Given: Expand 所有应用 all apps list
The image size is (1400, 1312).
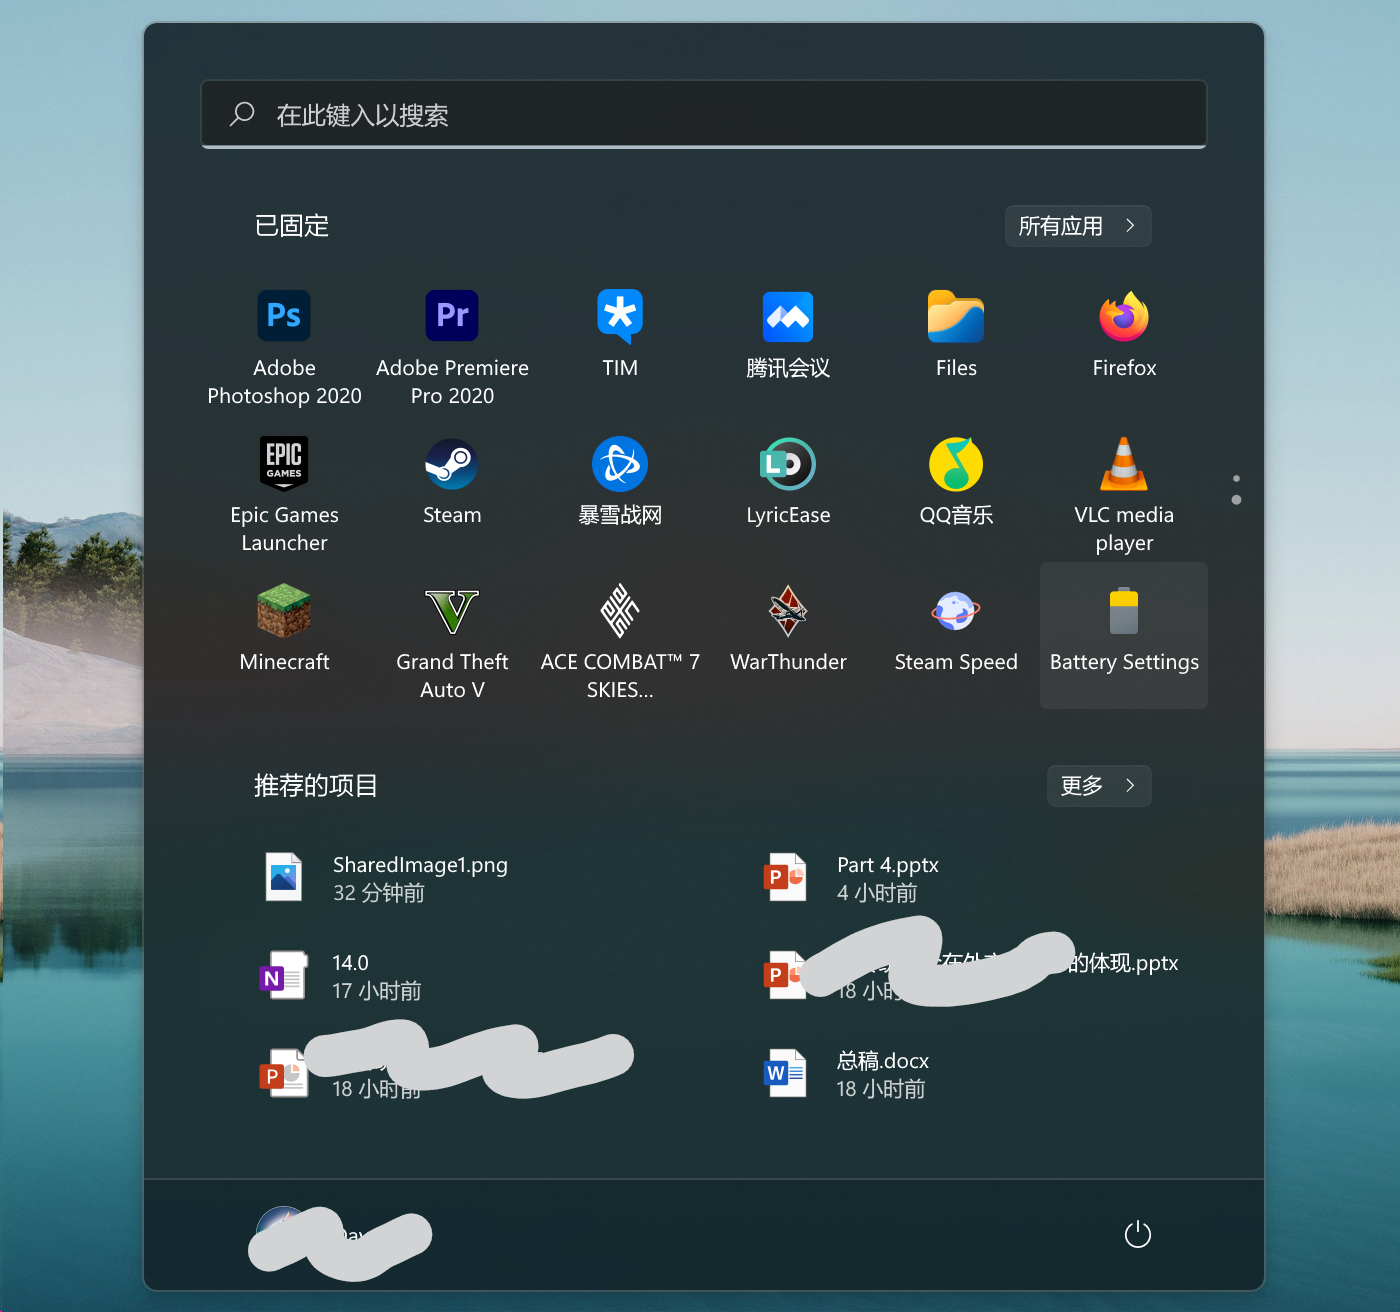Looking at the screenshot, I should (x=1078, y=226).
